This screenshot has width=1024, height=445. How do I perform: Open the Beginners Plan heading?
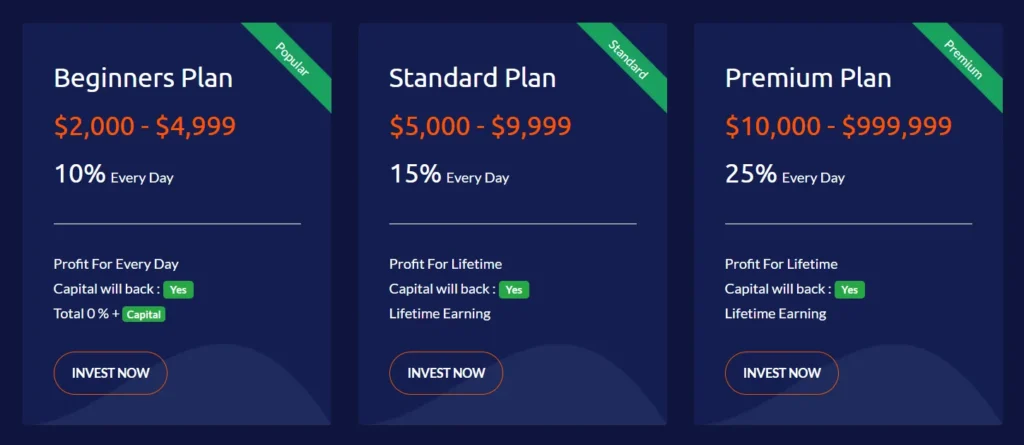(143, 78)
